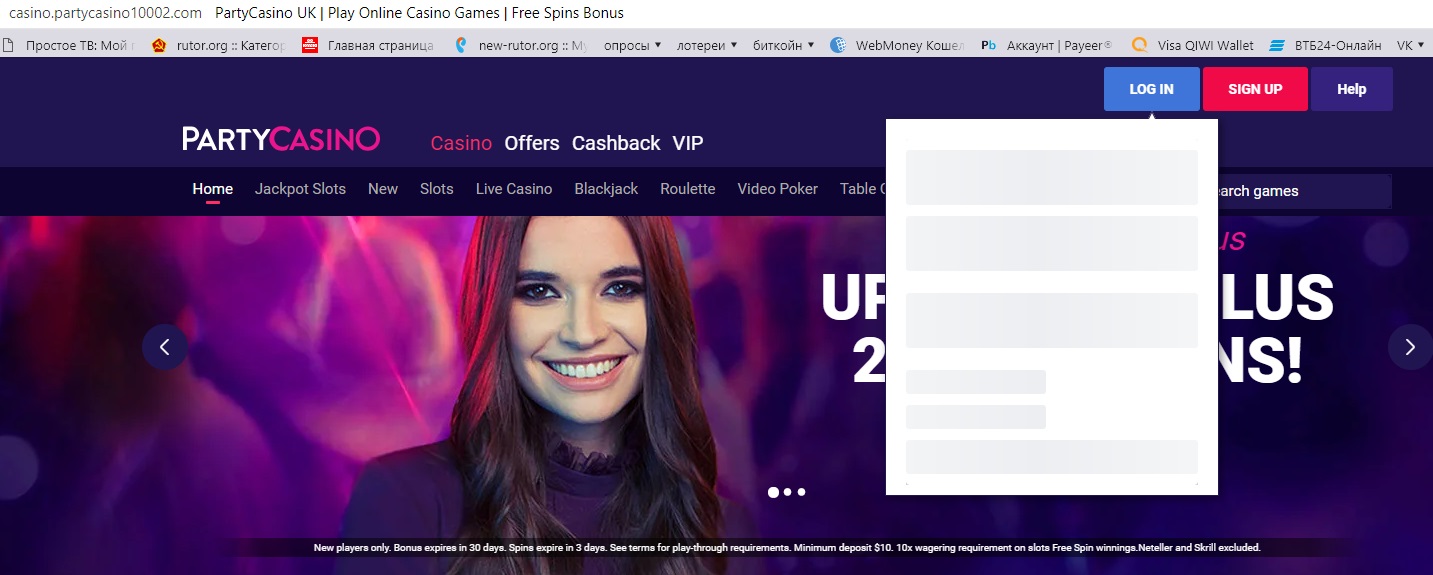This screenshot has height=575, width=1433.
Task: Click the bonus terms disclaimer text
Action: 787,548
